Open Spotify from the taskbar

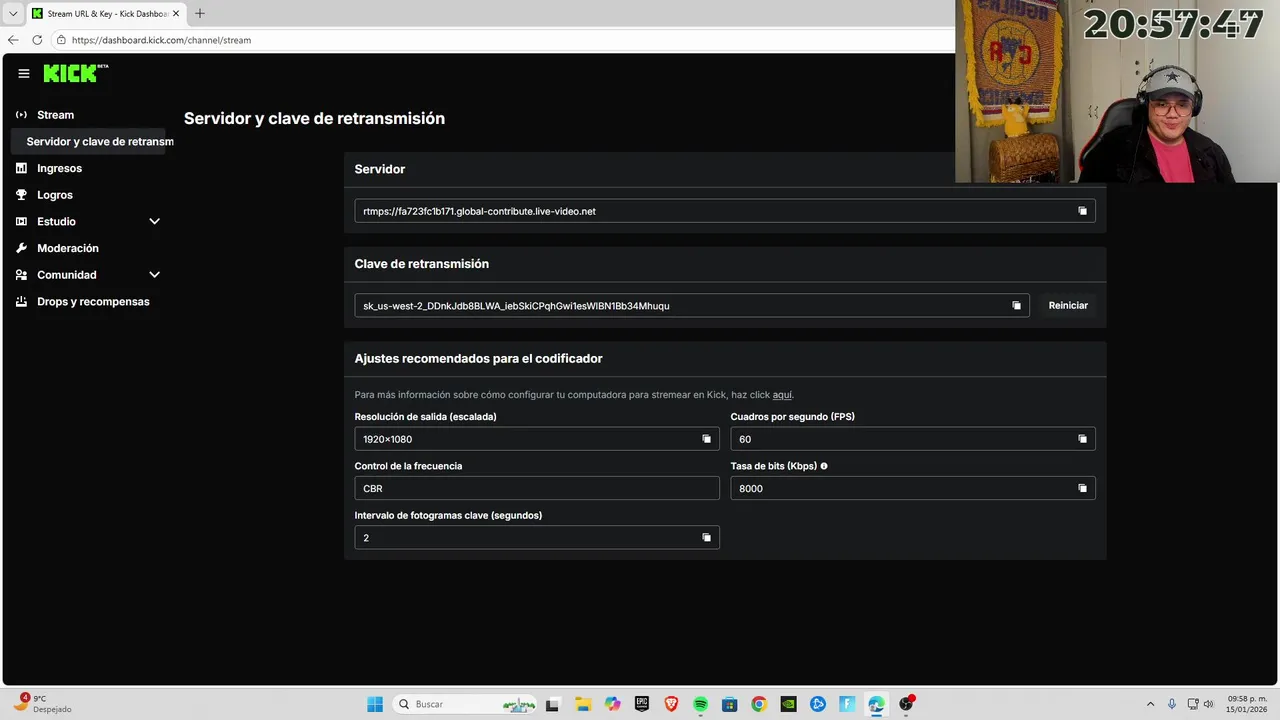click(701, 704)
